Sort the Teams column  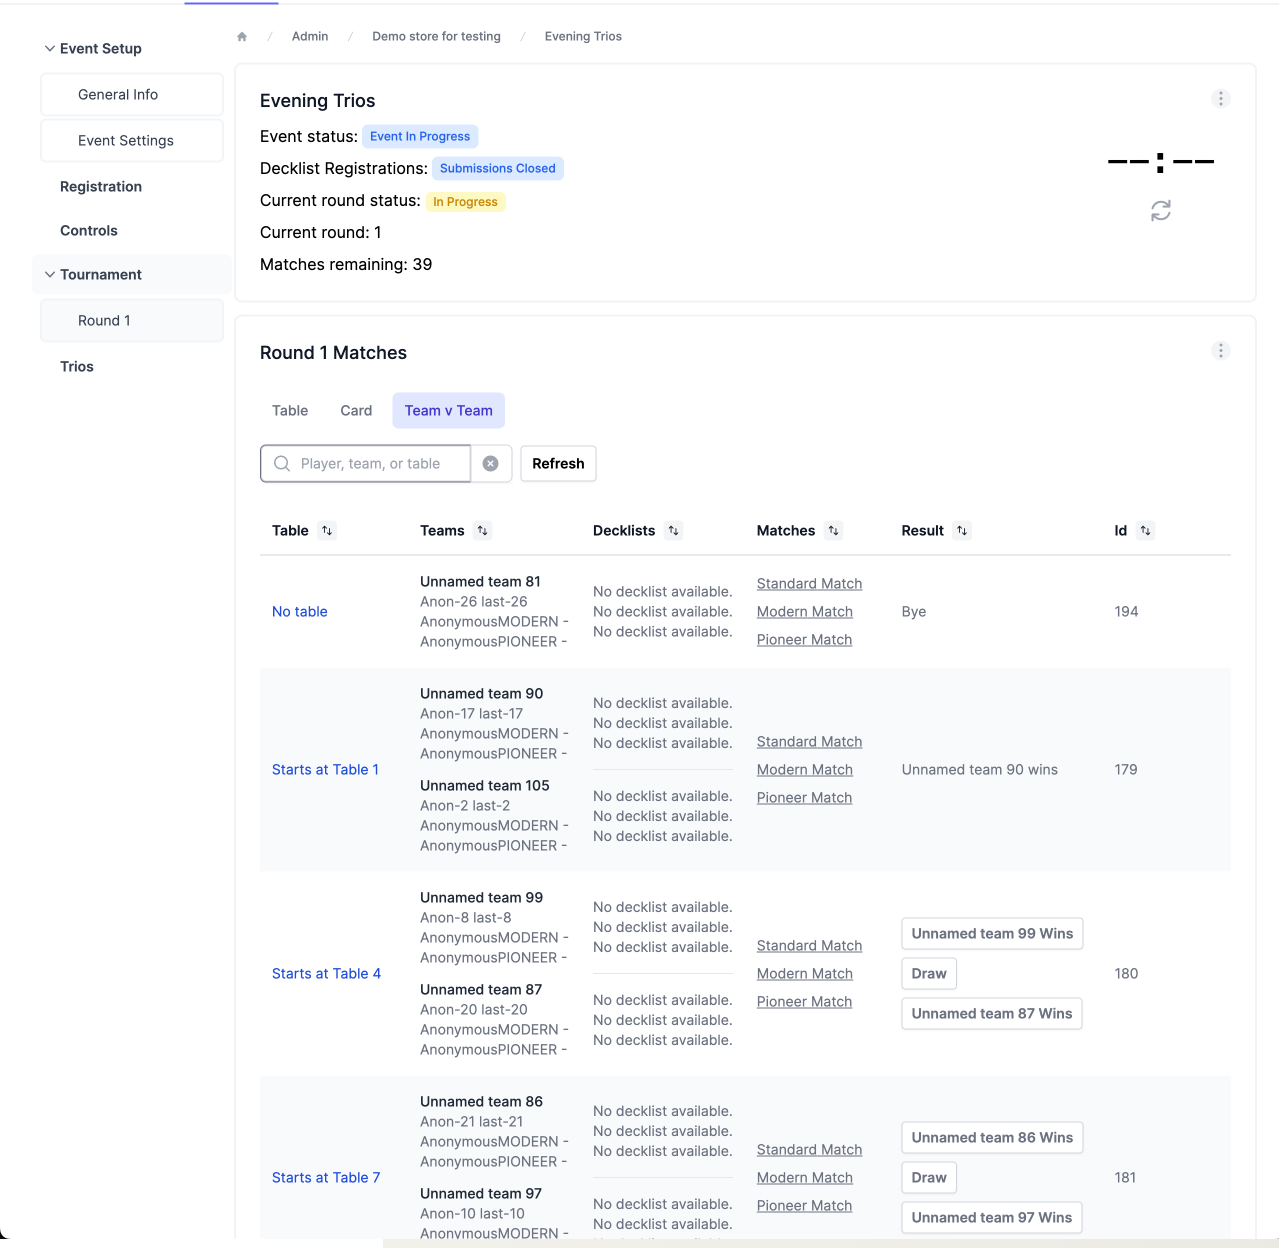[483, 531]
